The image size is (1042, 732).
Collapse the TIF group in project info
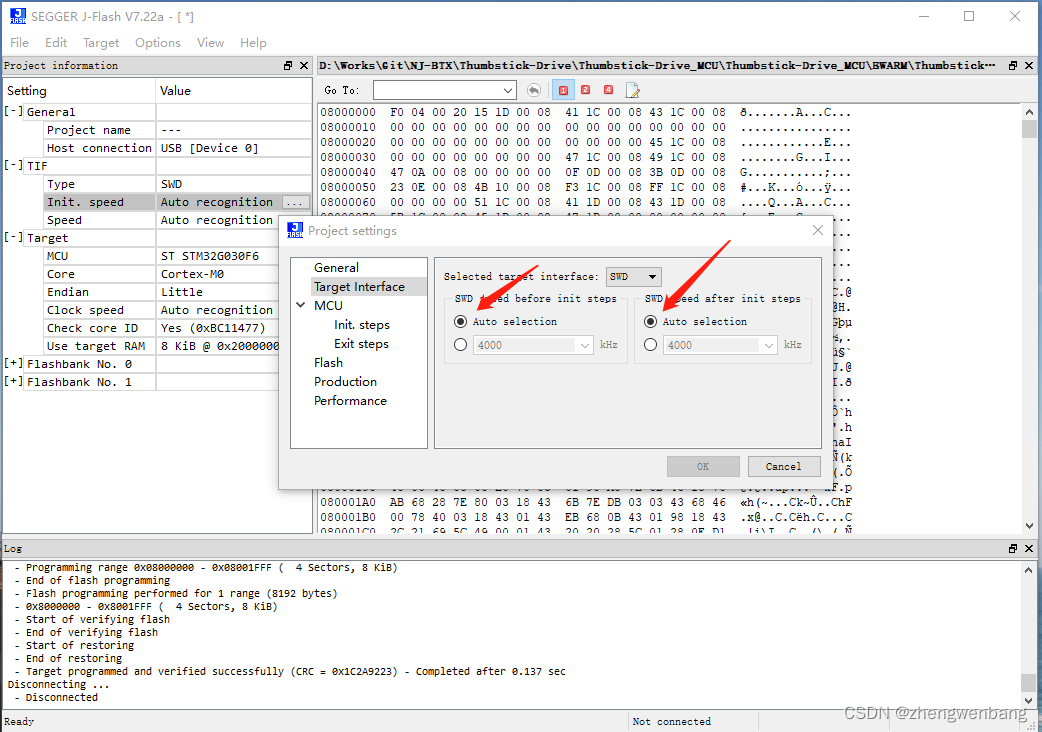[13, 165]
